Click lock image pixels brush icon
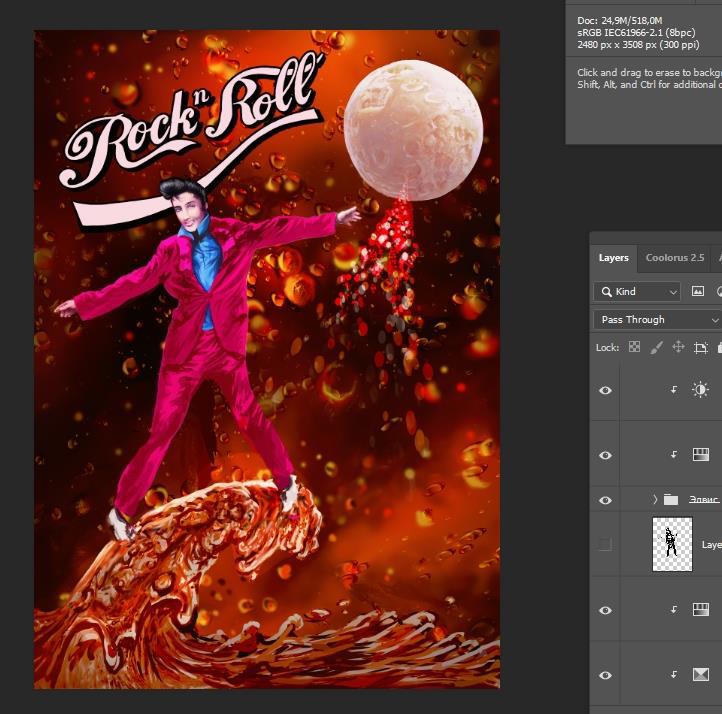Screen dimensions: 722x714 (x=656, y=347)
